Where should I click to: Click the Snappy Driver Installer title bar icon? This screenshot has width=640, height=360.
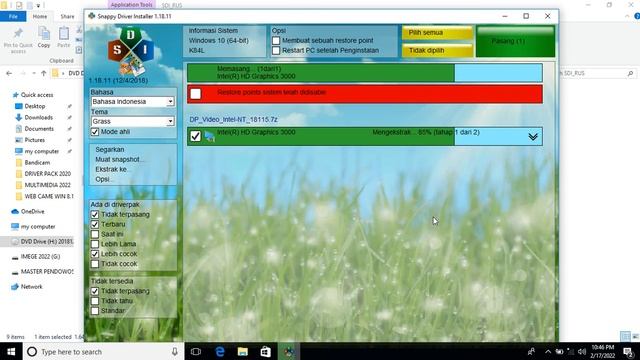(x=92, y=16)
